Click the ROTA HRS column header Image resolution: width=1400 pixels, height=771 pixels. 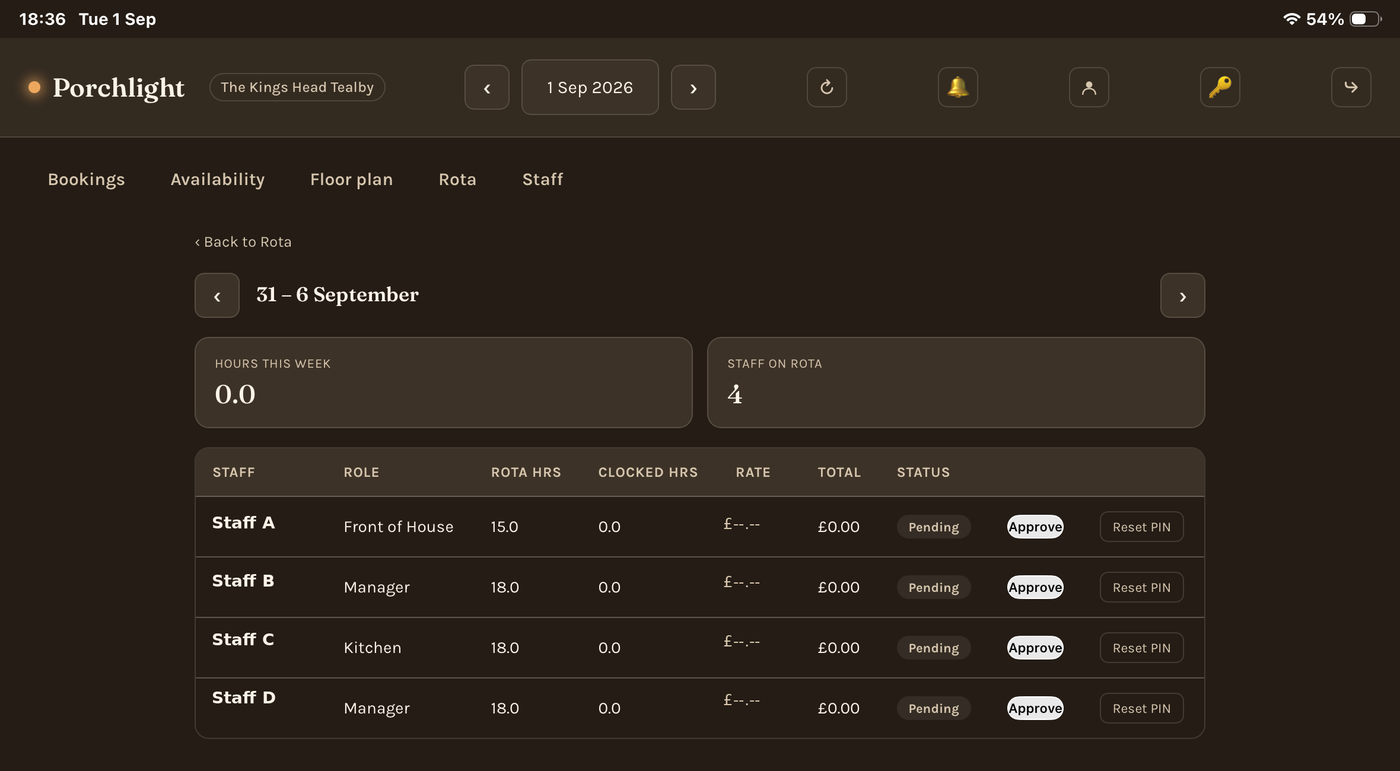[x=526, y=472]
